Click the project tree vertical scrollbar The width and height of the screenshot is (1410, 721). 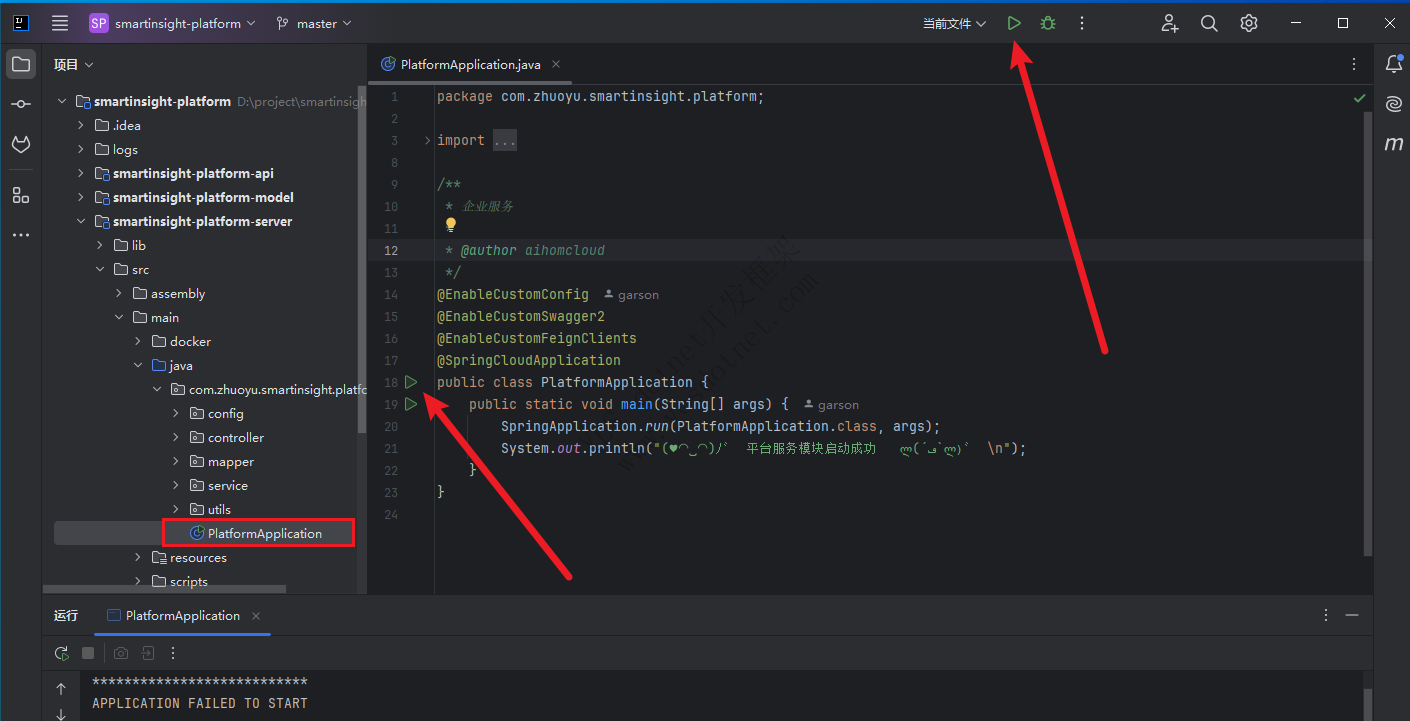(361, 260)
